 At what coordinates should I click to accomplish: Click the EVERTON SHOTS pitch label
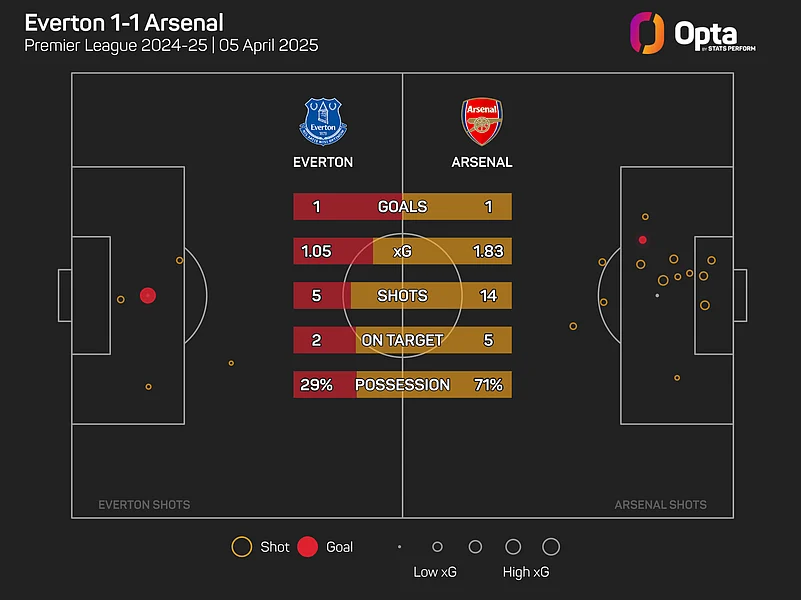coord(144,505)
